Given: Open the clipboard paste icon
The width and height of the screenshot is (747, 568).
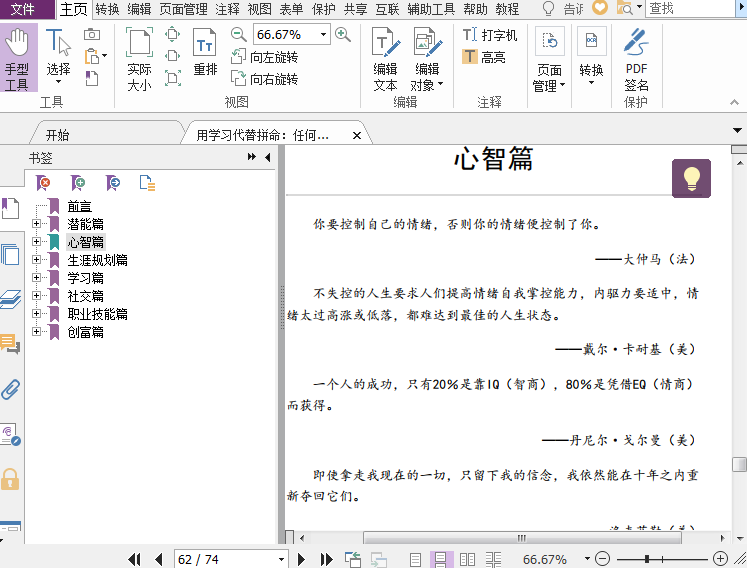Looking at the screenshot, I should (92, 56).
